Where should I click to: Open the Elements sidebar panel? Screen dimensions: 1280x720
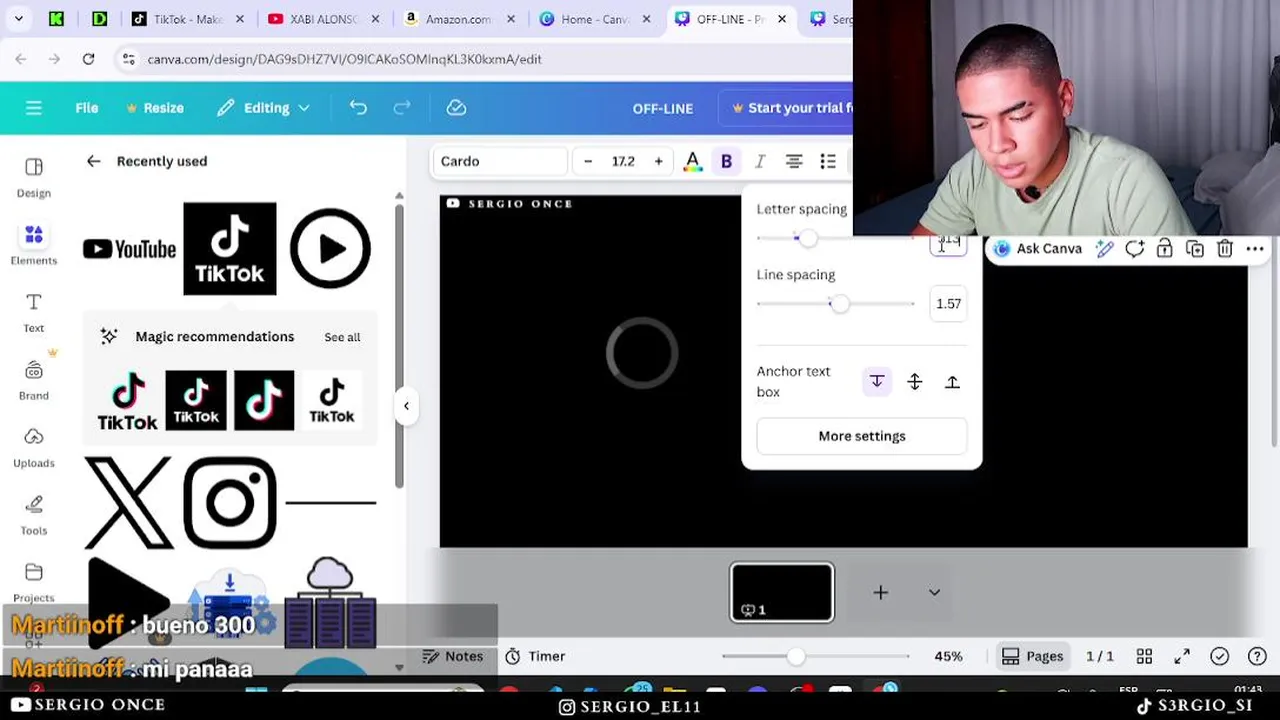point(34,244)
